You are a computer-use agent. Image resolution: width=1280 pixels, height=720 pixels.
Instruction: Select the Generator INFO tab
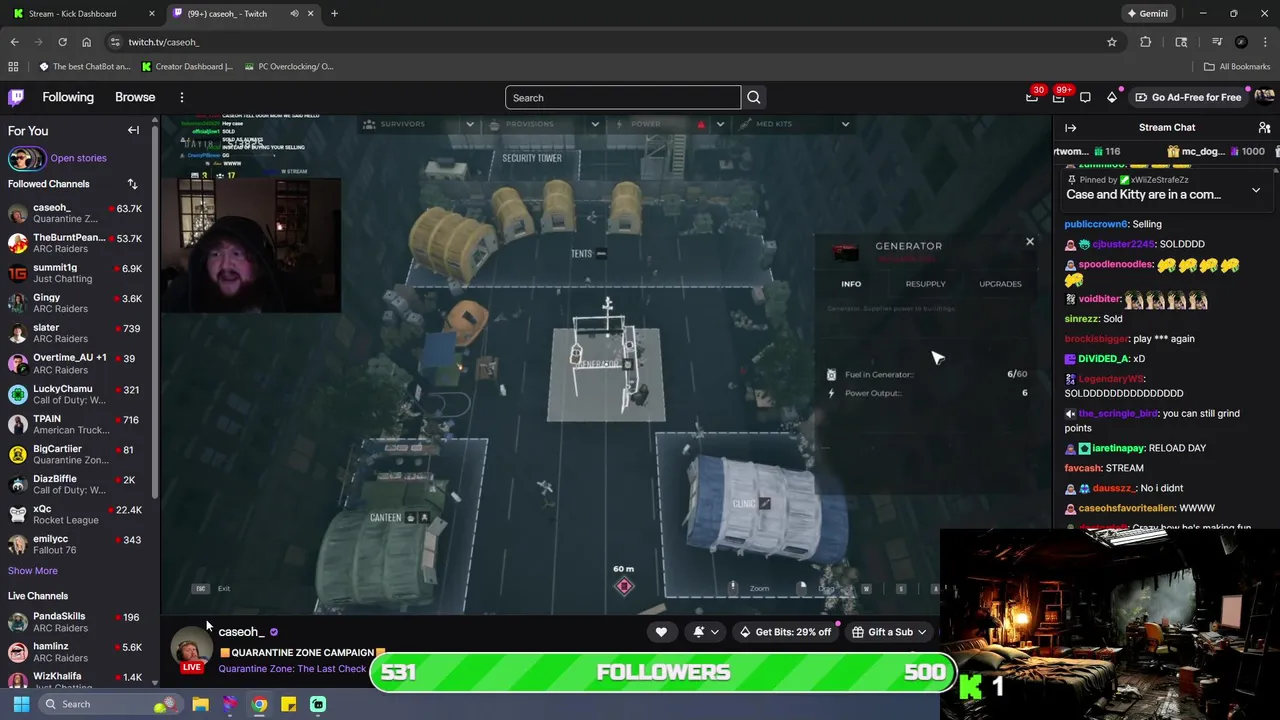851,284
